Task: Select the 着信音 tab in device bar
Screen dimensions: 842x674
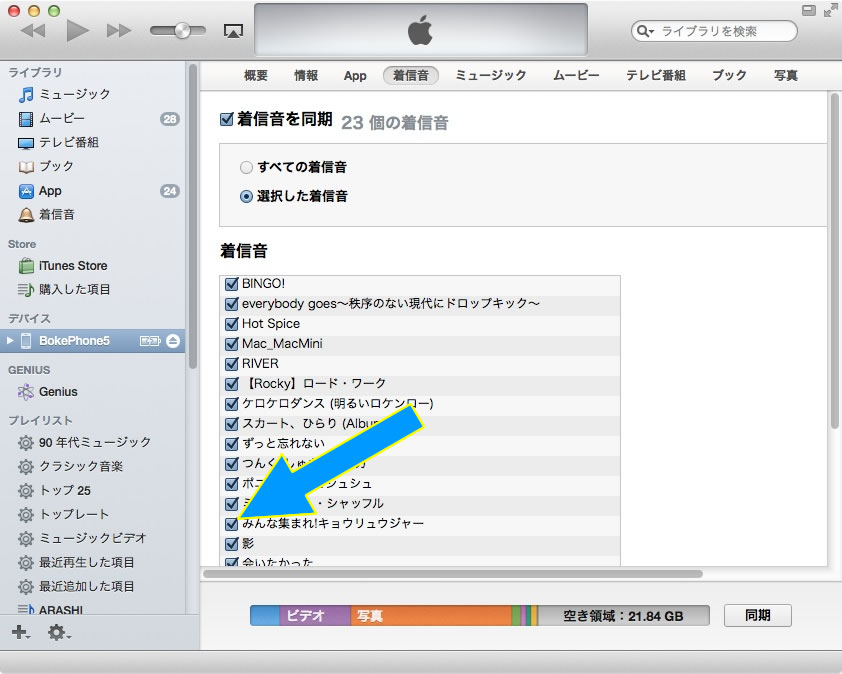Action: pos(411,76)
